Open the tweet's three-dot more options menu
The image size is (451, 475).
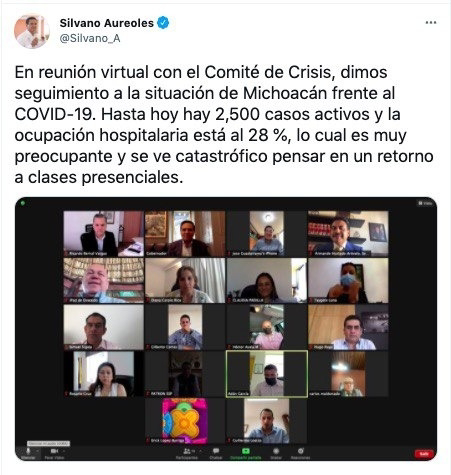[x=431, y=23]
